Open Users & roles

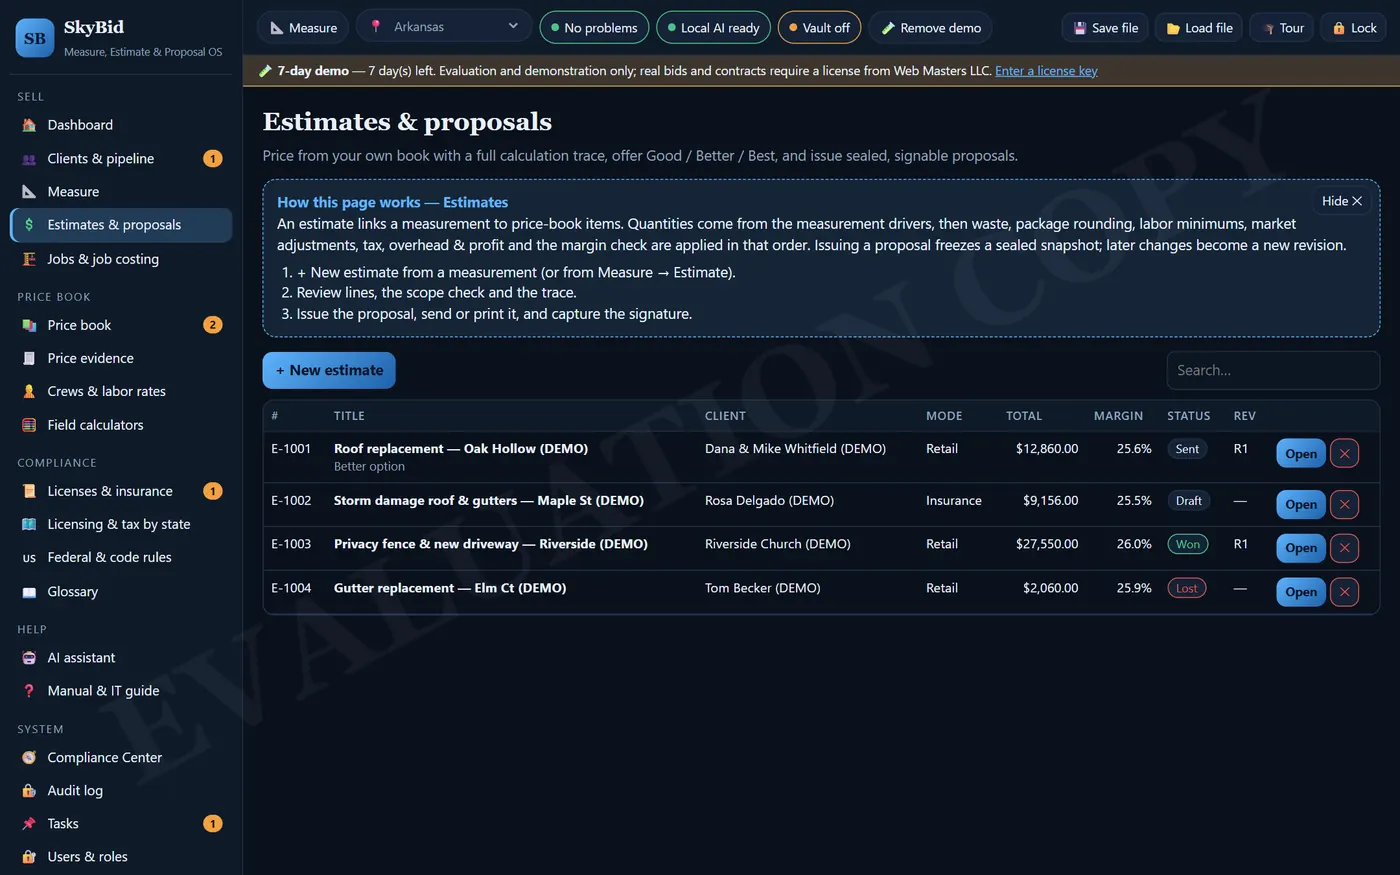click(121, 856)
